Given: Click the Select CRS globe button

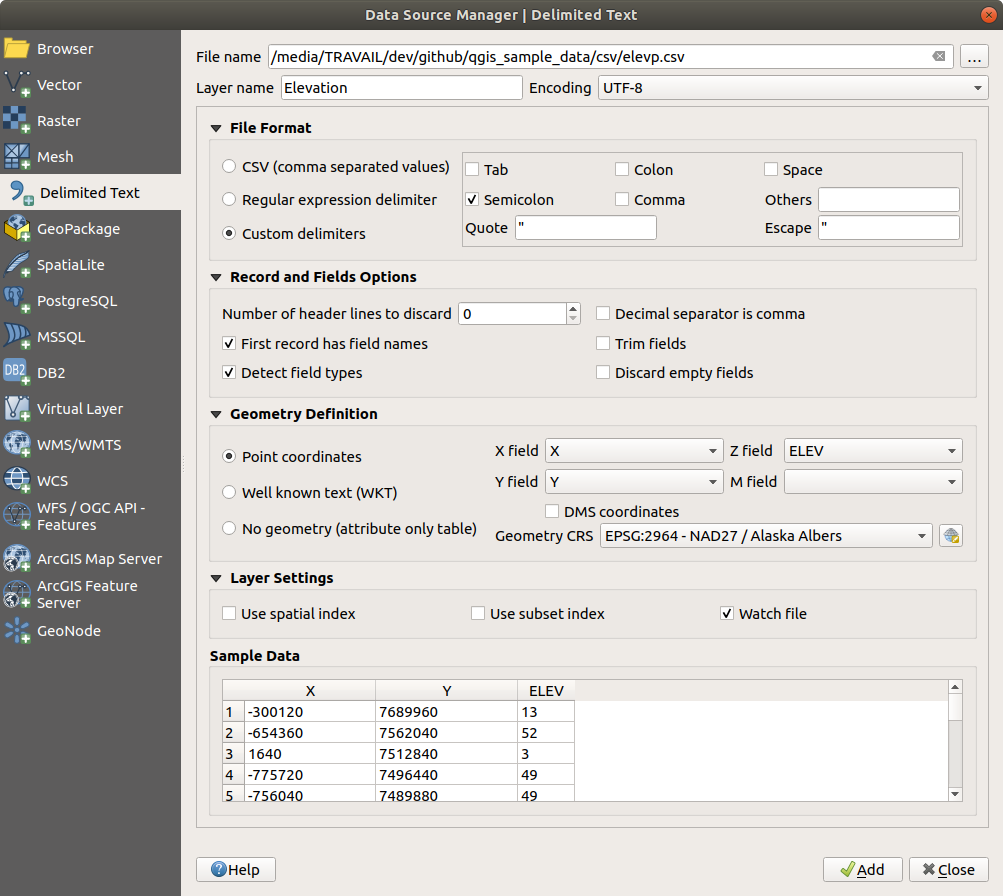Looking at the screenshot, I should pos(951,536).
